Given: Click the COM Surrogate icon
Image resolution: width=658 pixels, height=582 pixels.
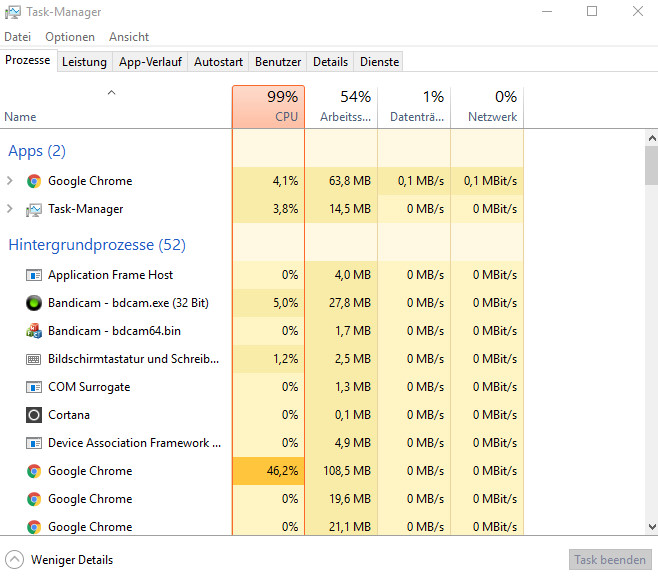Looking at the screenshot, I should pos(34,387).
